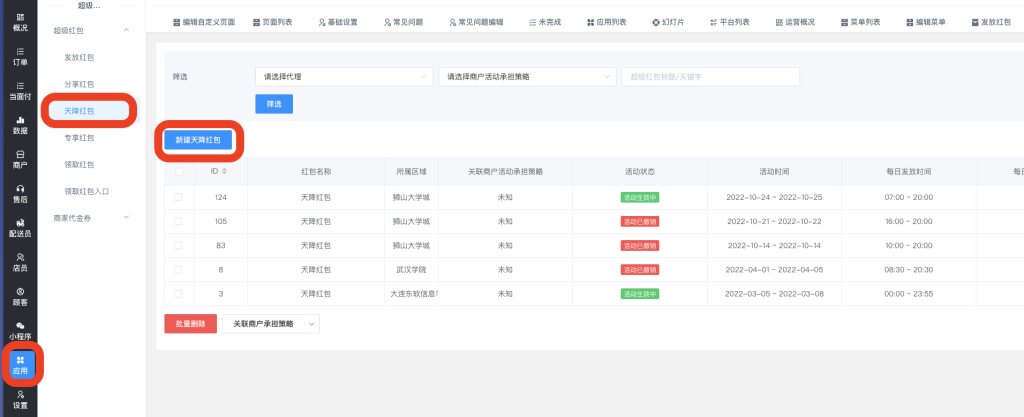Open 售后 after-sales headset icon
The image size is (1024, 417).
click(x=20, y=193)
